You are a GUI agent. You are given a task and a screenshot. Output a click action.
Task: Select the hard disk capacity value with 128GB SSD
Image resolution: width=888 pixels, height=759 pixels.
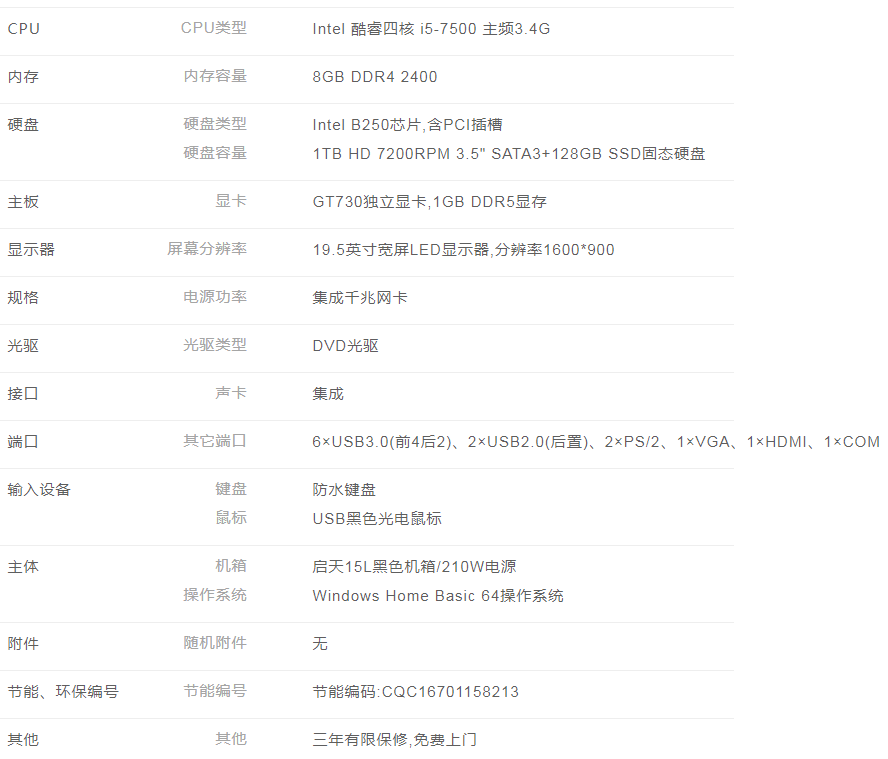point(509,154)
